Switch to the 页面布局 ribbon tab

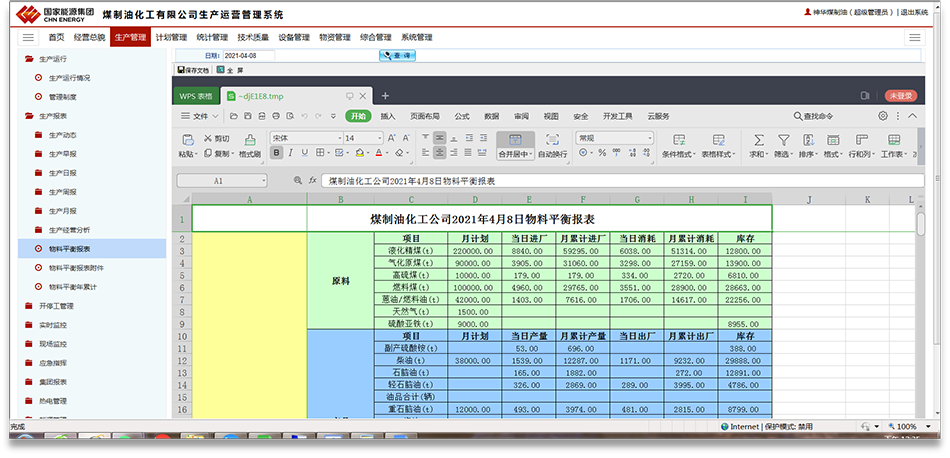coord(425,116)
